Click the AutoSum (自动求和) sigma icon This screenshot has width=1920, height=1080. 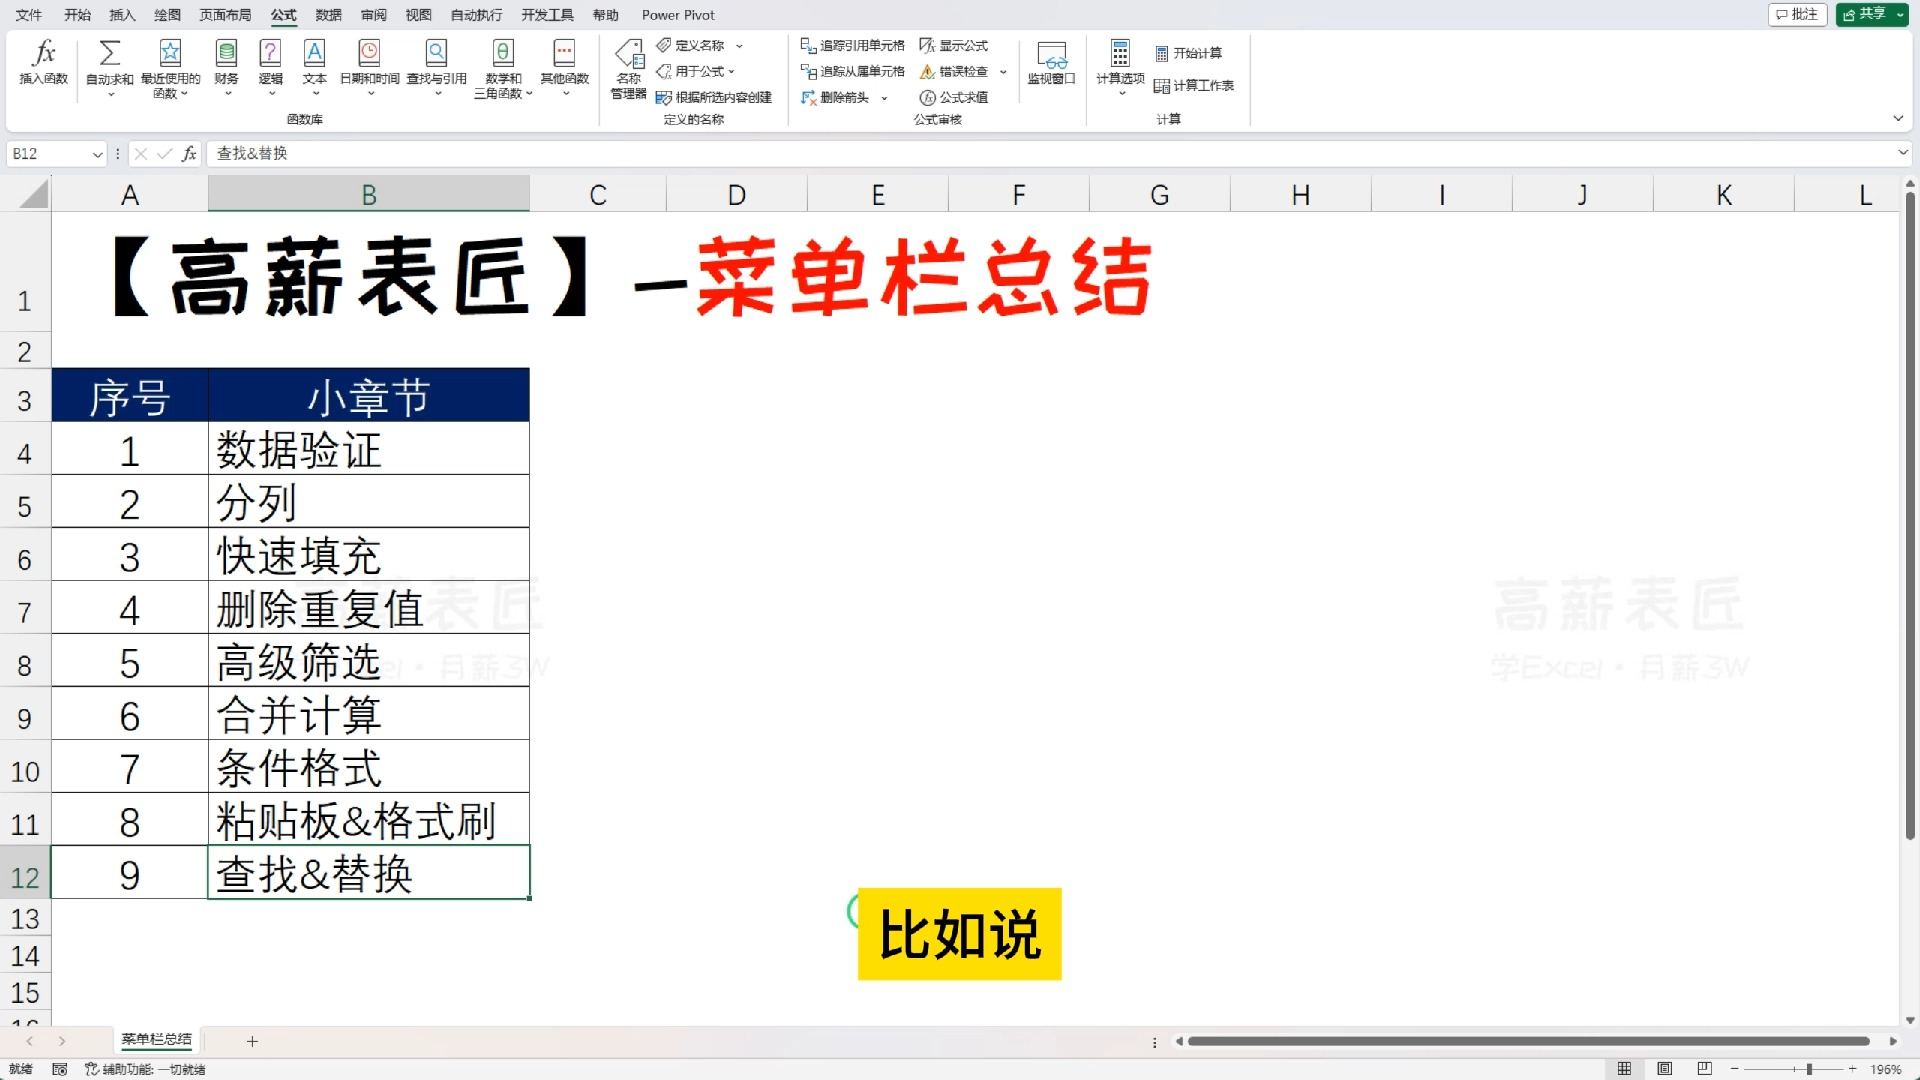click(x=110, y=53)
